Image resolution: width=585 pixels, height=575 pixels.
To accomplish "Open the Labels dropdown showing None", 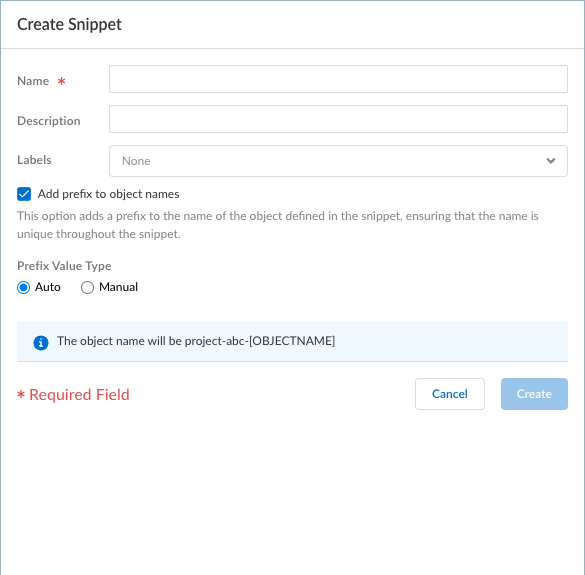I will (338, 161).
